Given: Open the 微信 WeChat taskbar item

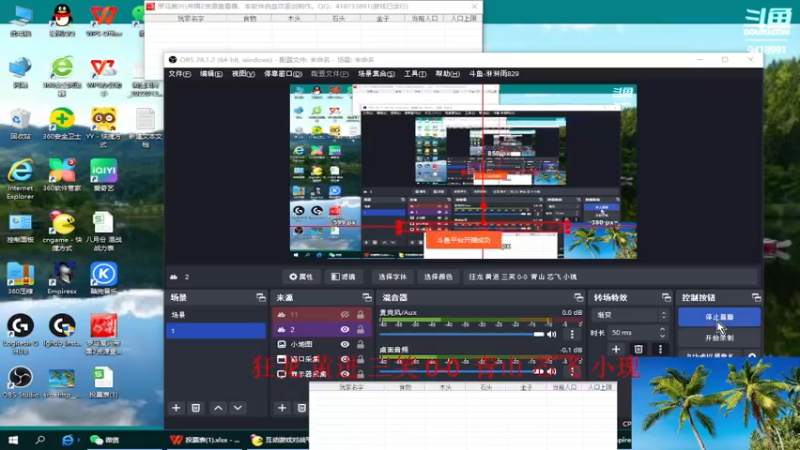Looking at the screenshot, I should [x=105, y=440].
